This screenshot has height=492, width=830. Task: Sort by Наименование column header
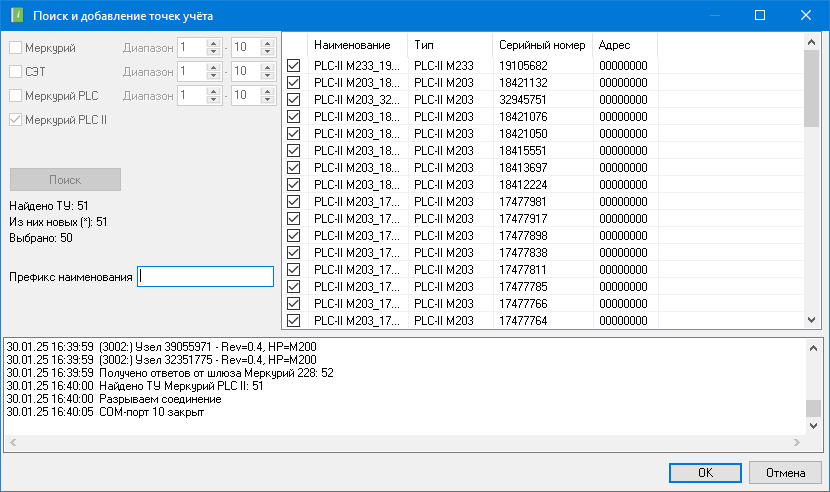click(x=357, y=45)
